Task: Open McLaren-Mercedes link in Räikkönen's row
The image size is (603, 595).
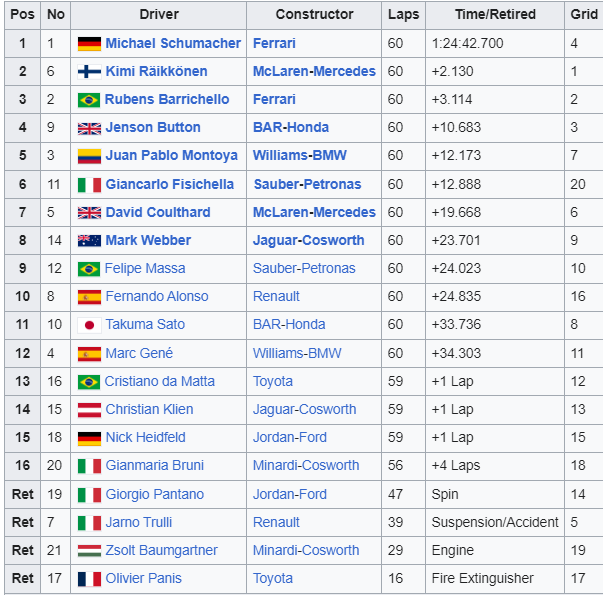Action: 314,71
